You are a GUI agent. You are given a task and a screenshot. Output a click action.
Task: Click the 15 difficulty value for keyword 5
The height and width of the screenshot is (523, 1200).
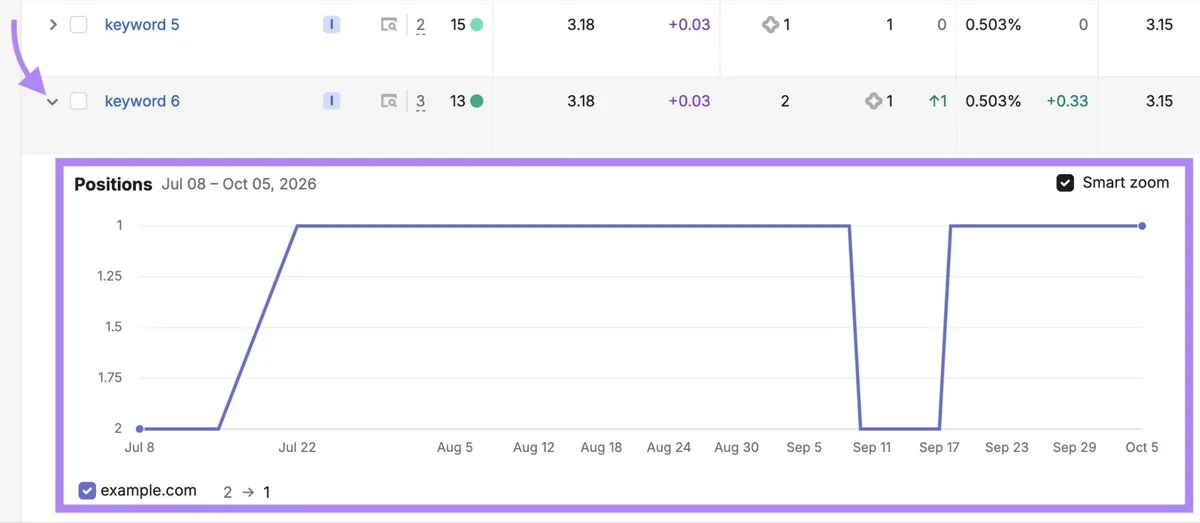458,25
